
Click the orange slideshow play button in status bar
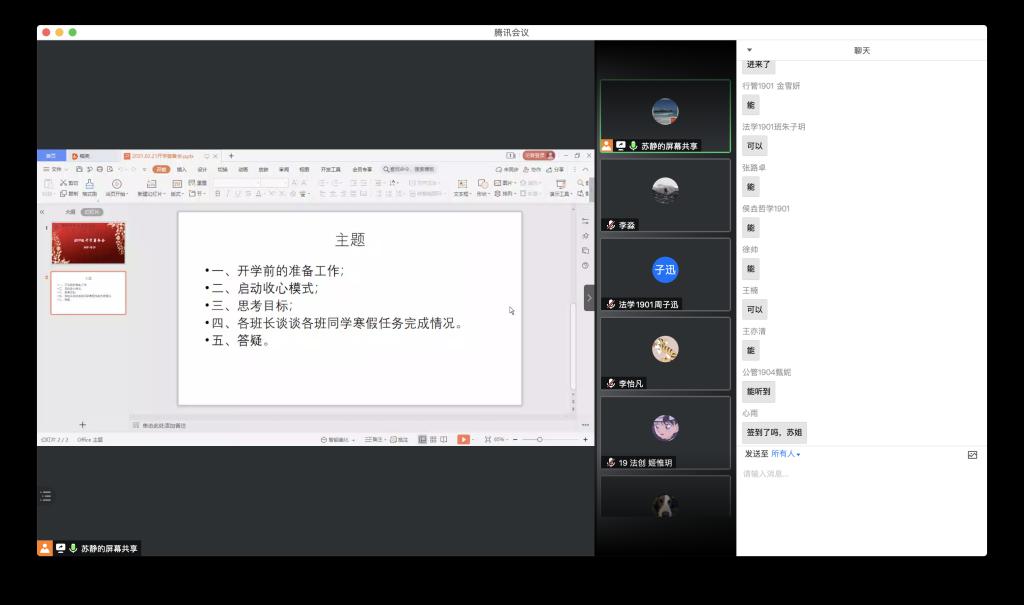(463, 439)
